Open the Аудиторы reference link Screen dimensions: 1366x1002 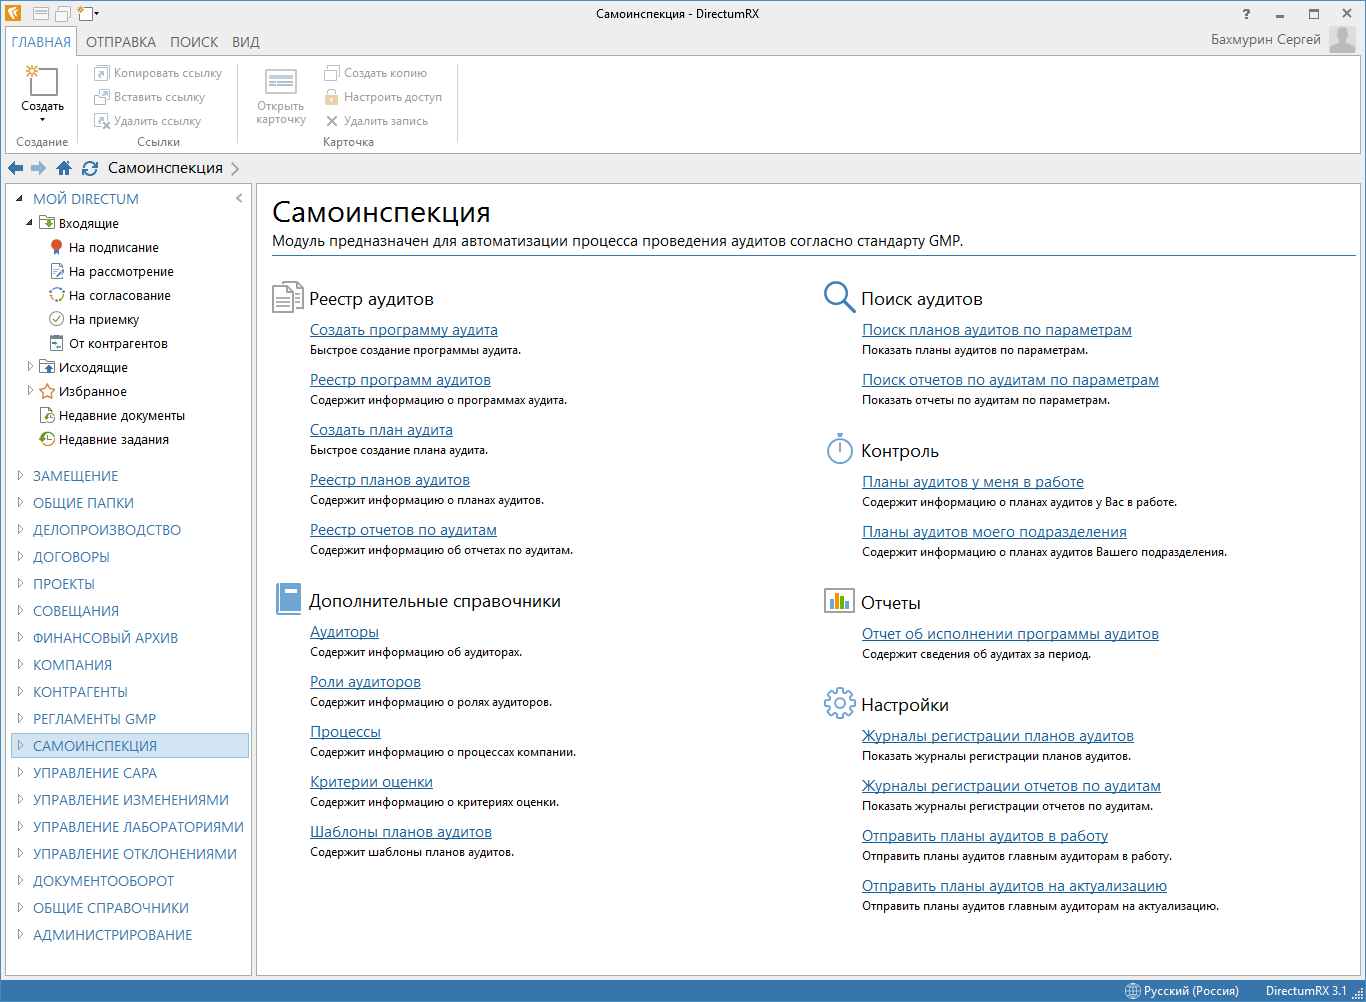point(344,632)
